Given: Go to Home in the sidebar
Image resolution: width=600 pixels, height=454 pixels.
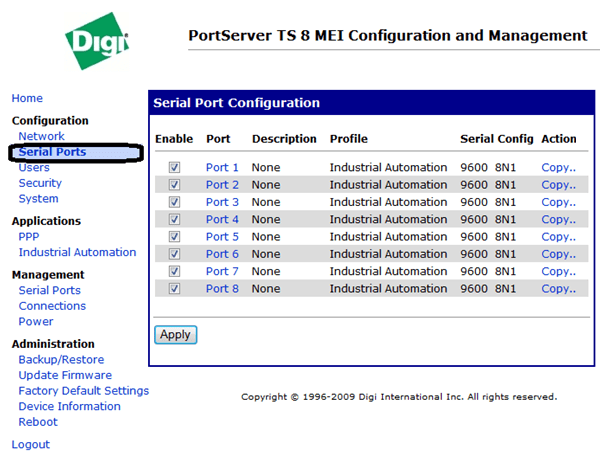Looking at the screenshot, I should (x=27, y=98).
